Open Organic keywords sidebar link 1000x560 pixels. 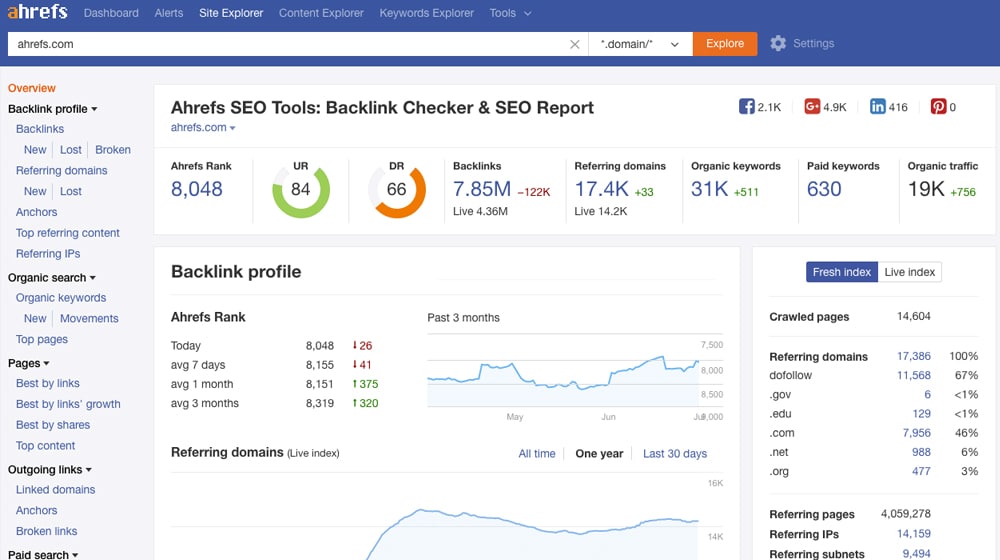click(61, 298)
